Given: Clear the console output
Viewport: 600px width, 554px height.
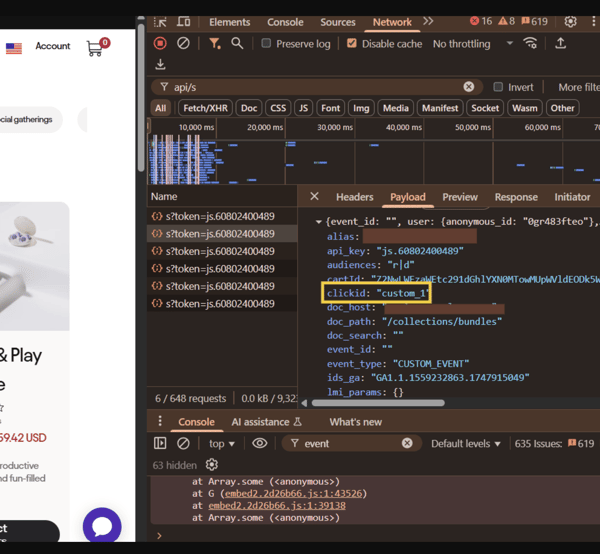Looking at the screenshot, I should [x=183, y=443].
